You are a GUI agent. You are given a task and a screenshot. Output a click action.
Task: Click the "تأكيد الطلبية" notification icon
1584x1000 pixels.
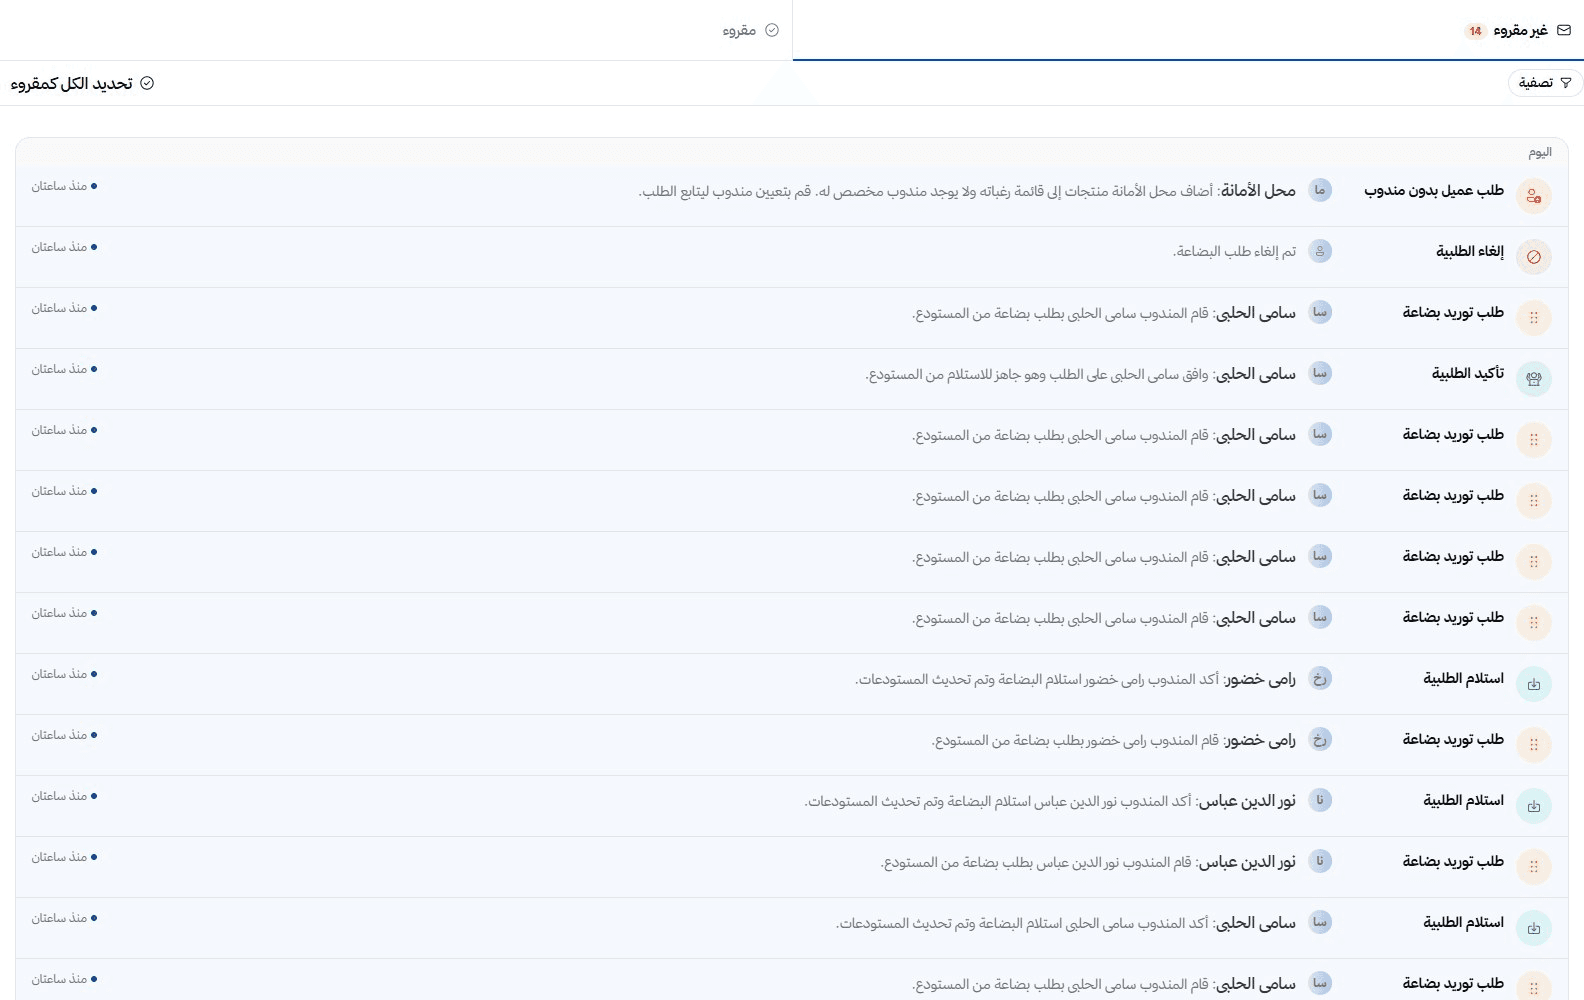(1534, 379)
